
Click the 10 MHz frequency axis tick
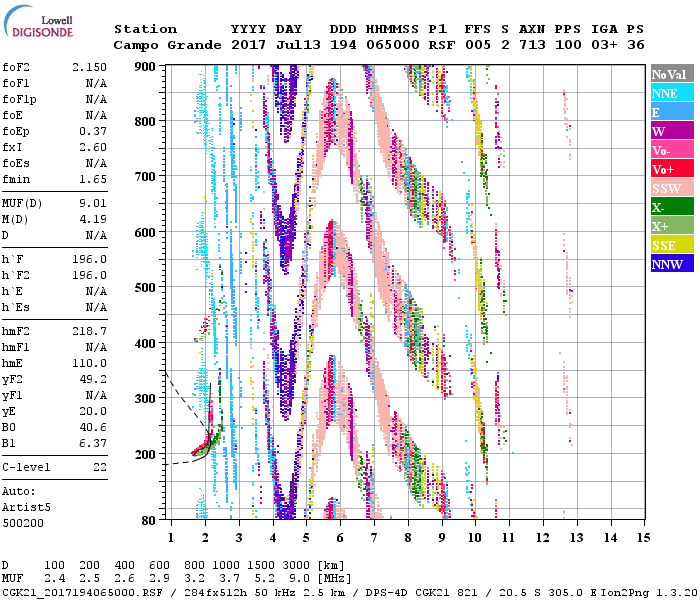477,538
